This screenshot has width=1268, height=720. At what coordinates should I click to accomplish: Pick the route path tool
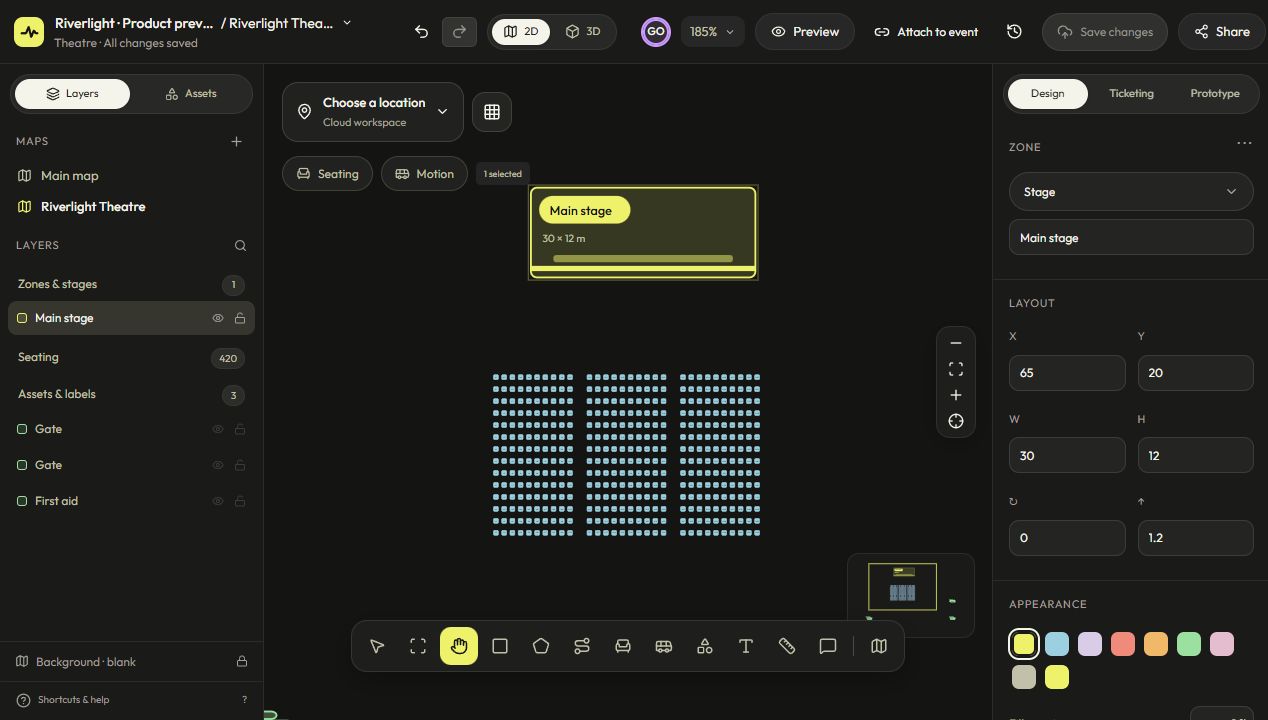582,646
